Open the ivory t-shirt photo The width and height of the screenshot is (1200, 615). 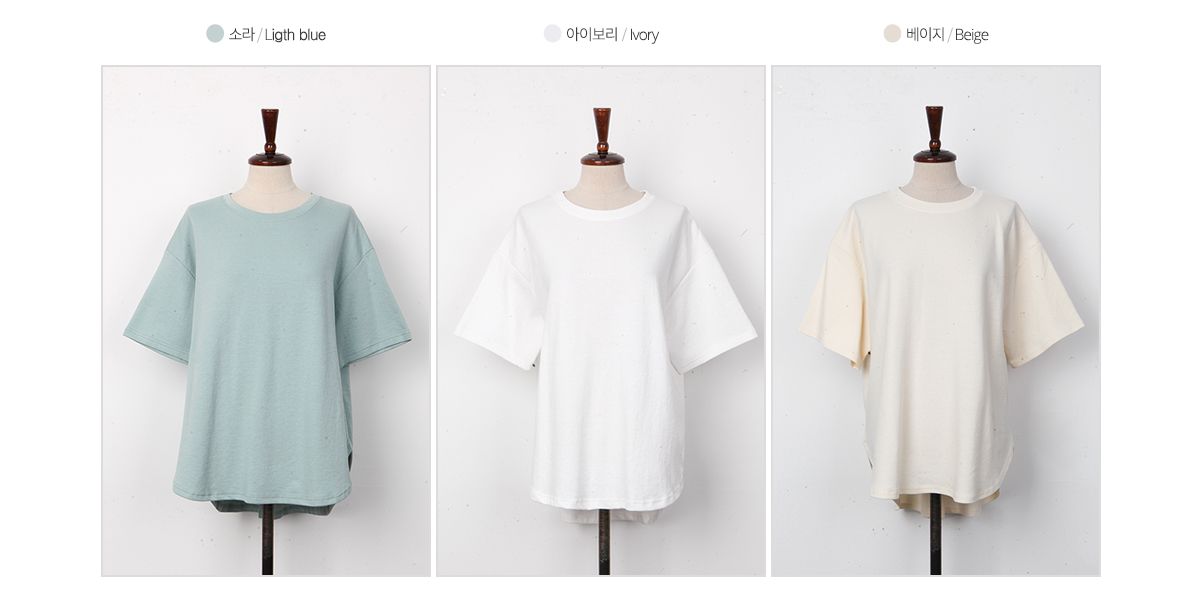(601, 321)
